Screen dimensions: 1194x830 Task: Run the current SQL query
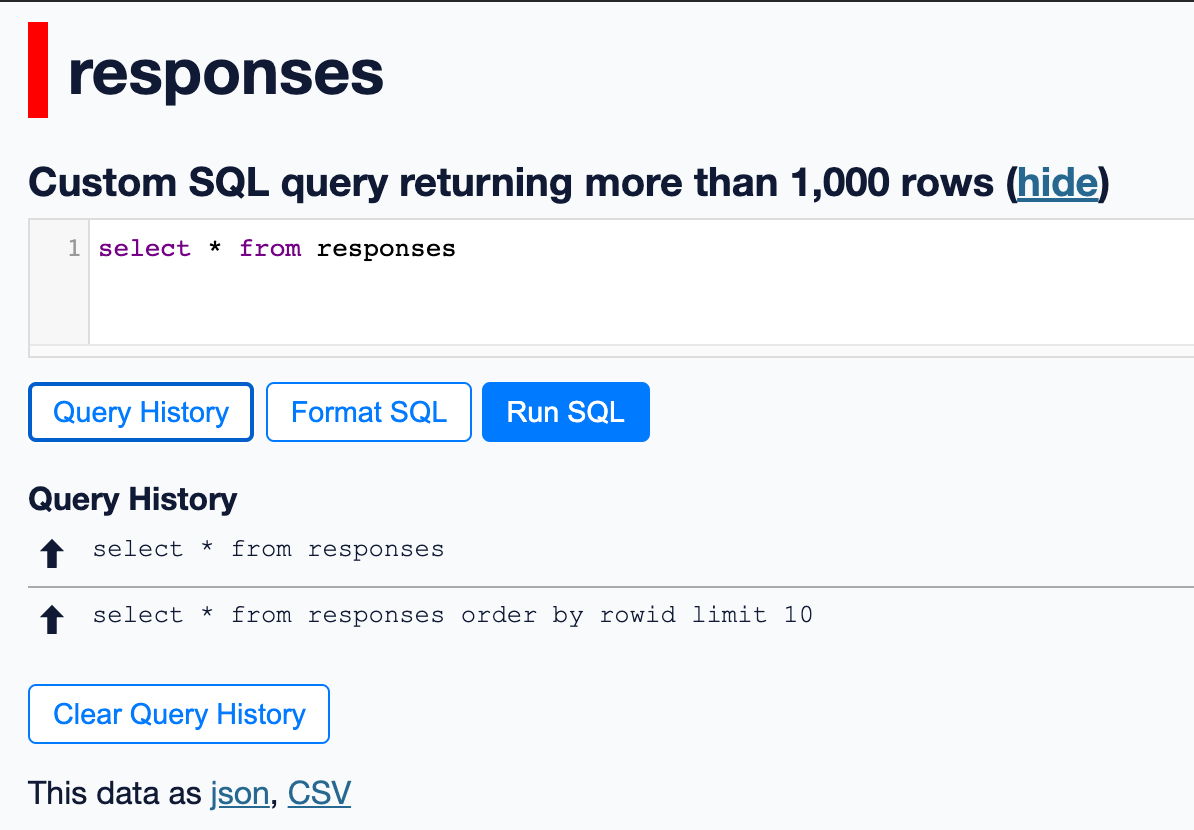565,411
